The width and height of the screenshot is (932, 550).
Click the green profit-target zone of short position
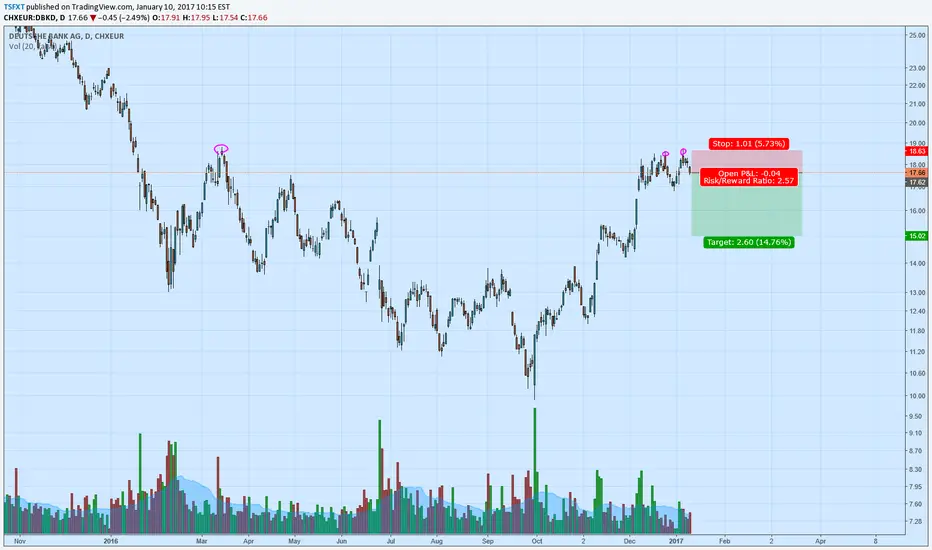tap(747, 204)
